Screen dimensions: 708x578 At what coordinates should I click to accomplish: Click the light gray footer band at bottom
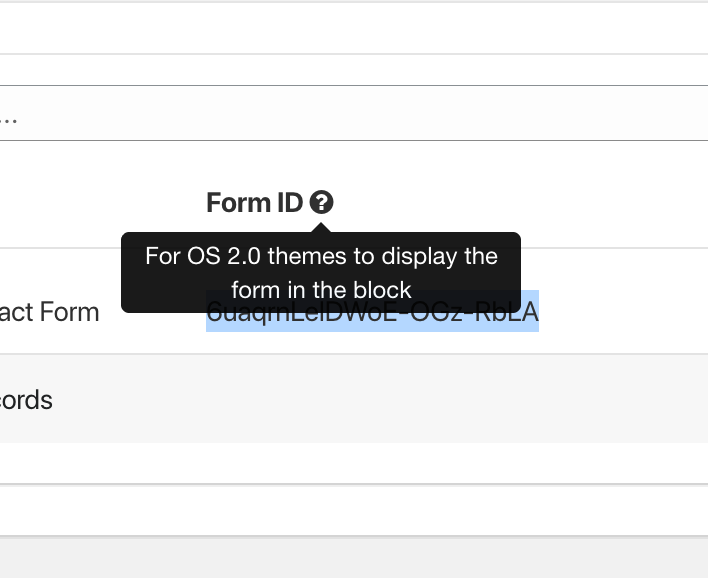(x=350, y=558)
